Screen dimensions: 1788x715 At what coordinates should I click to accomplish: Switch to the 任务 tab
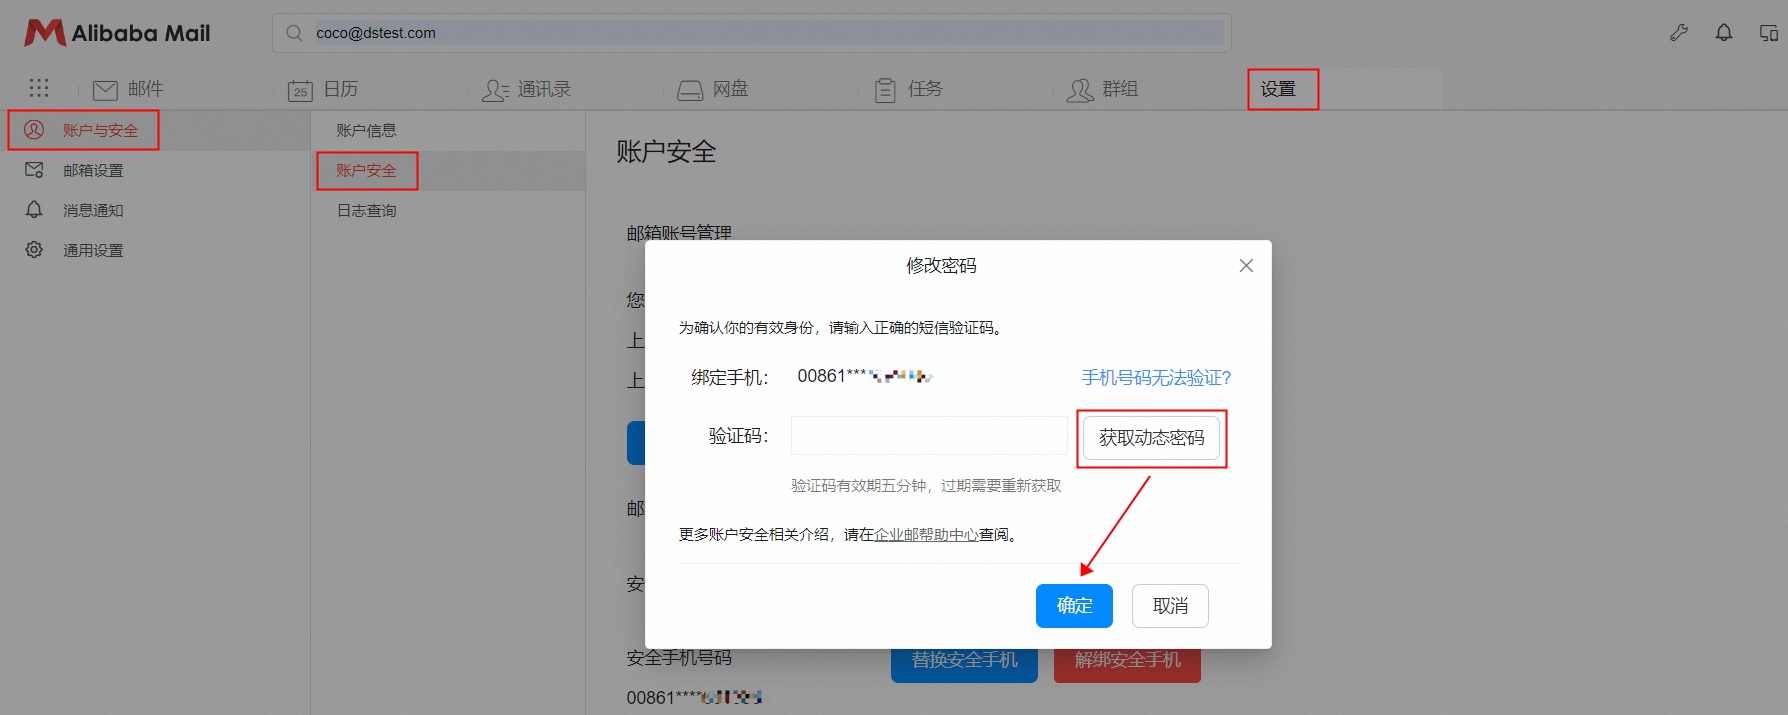(x=925, y=89)
